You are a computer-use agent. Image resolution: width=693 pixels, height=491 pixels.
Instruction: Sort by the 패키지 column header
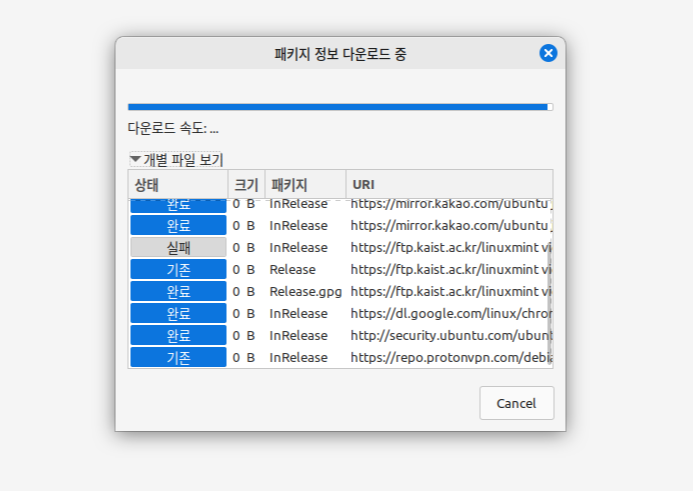[x=305, y=185]
